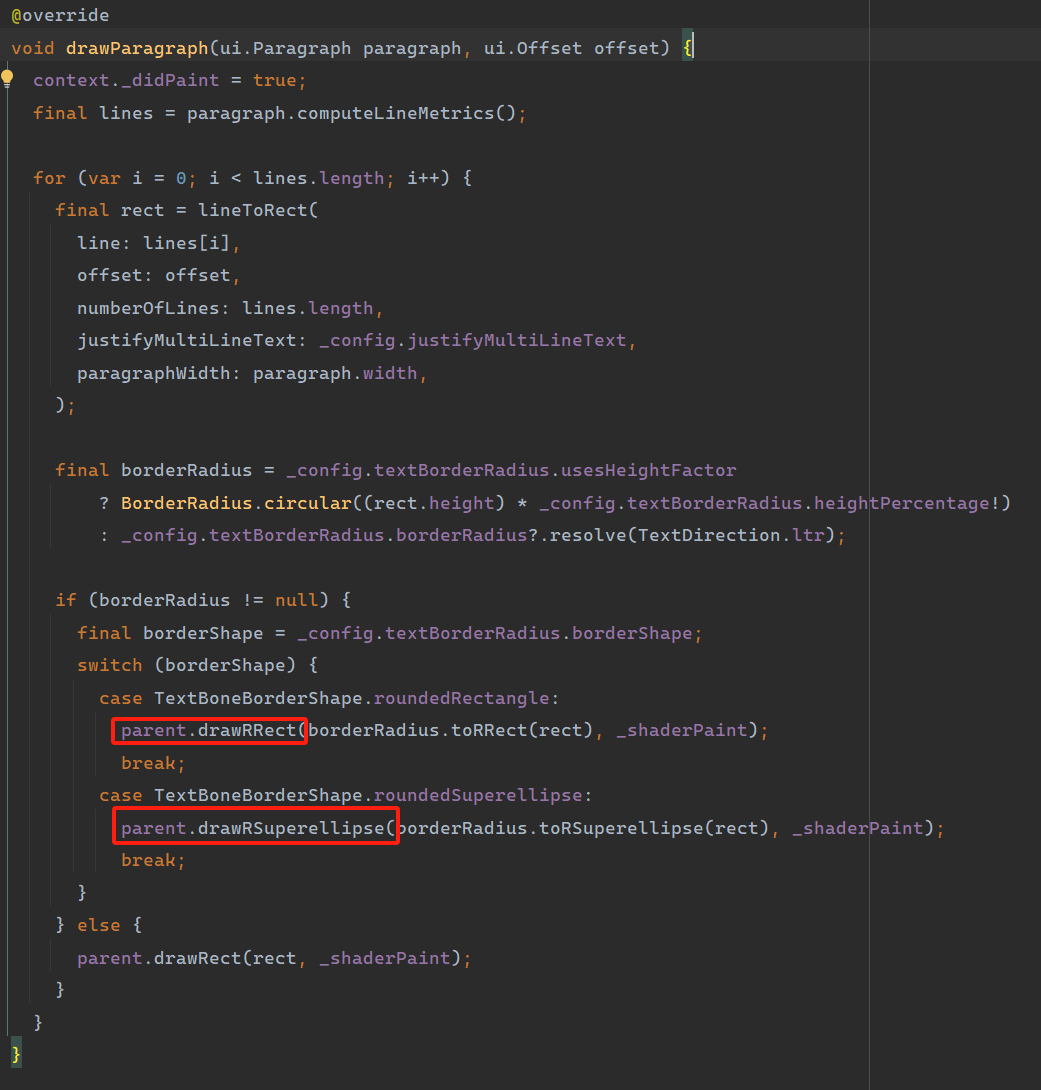
Task: Click the else keyword
Action: (99, 925)
